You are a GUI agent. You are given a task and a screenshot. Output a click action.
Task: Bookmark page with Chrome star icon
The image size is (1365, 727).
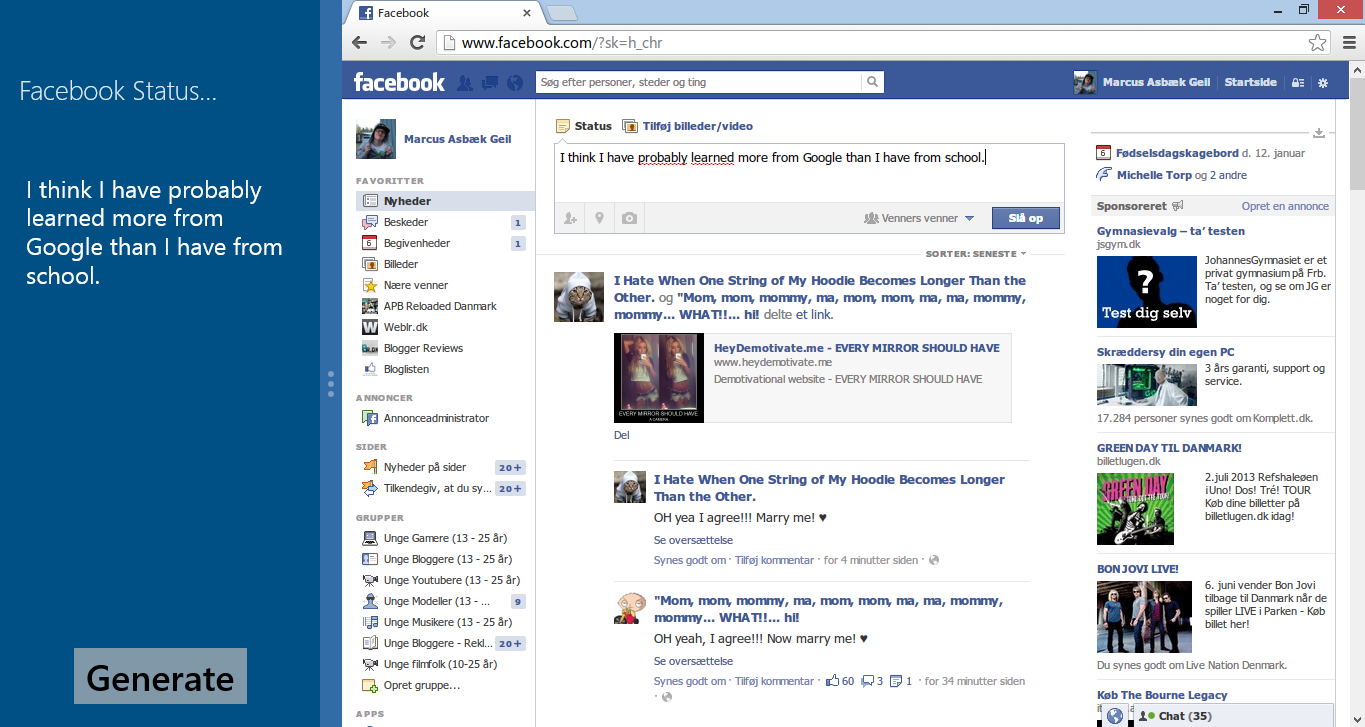1318,43
